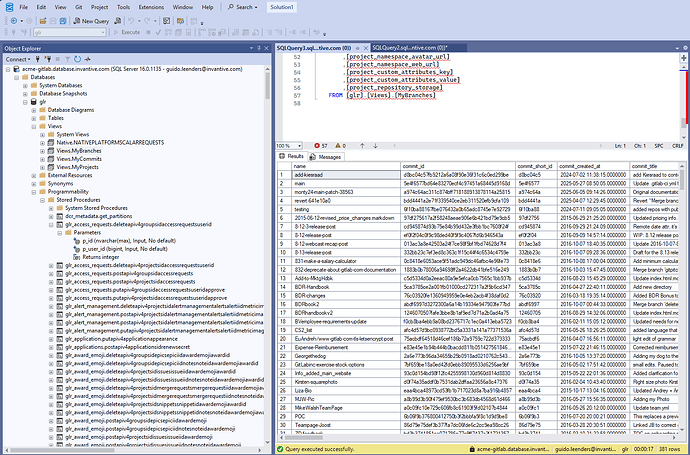Click the Display Estimated Execution Plan icon

(169, 32)
